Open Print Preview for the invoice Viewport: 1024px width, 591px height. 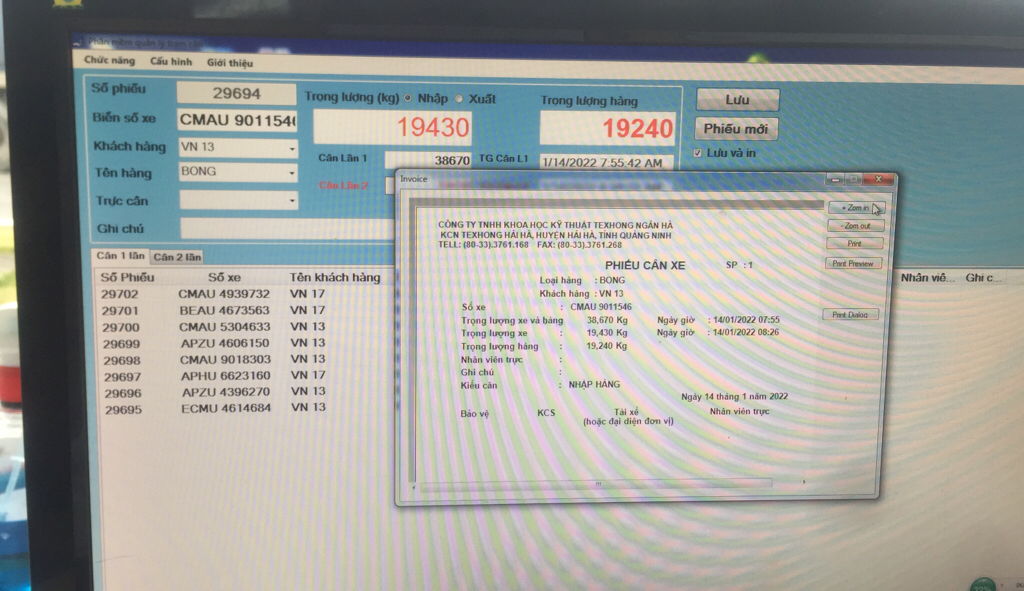853,264
